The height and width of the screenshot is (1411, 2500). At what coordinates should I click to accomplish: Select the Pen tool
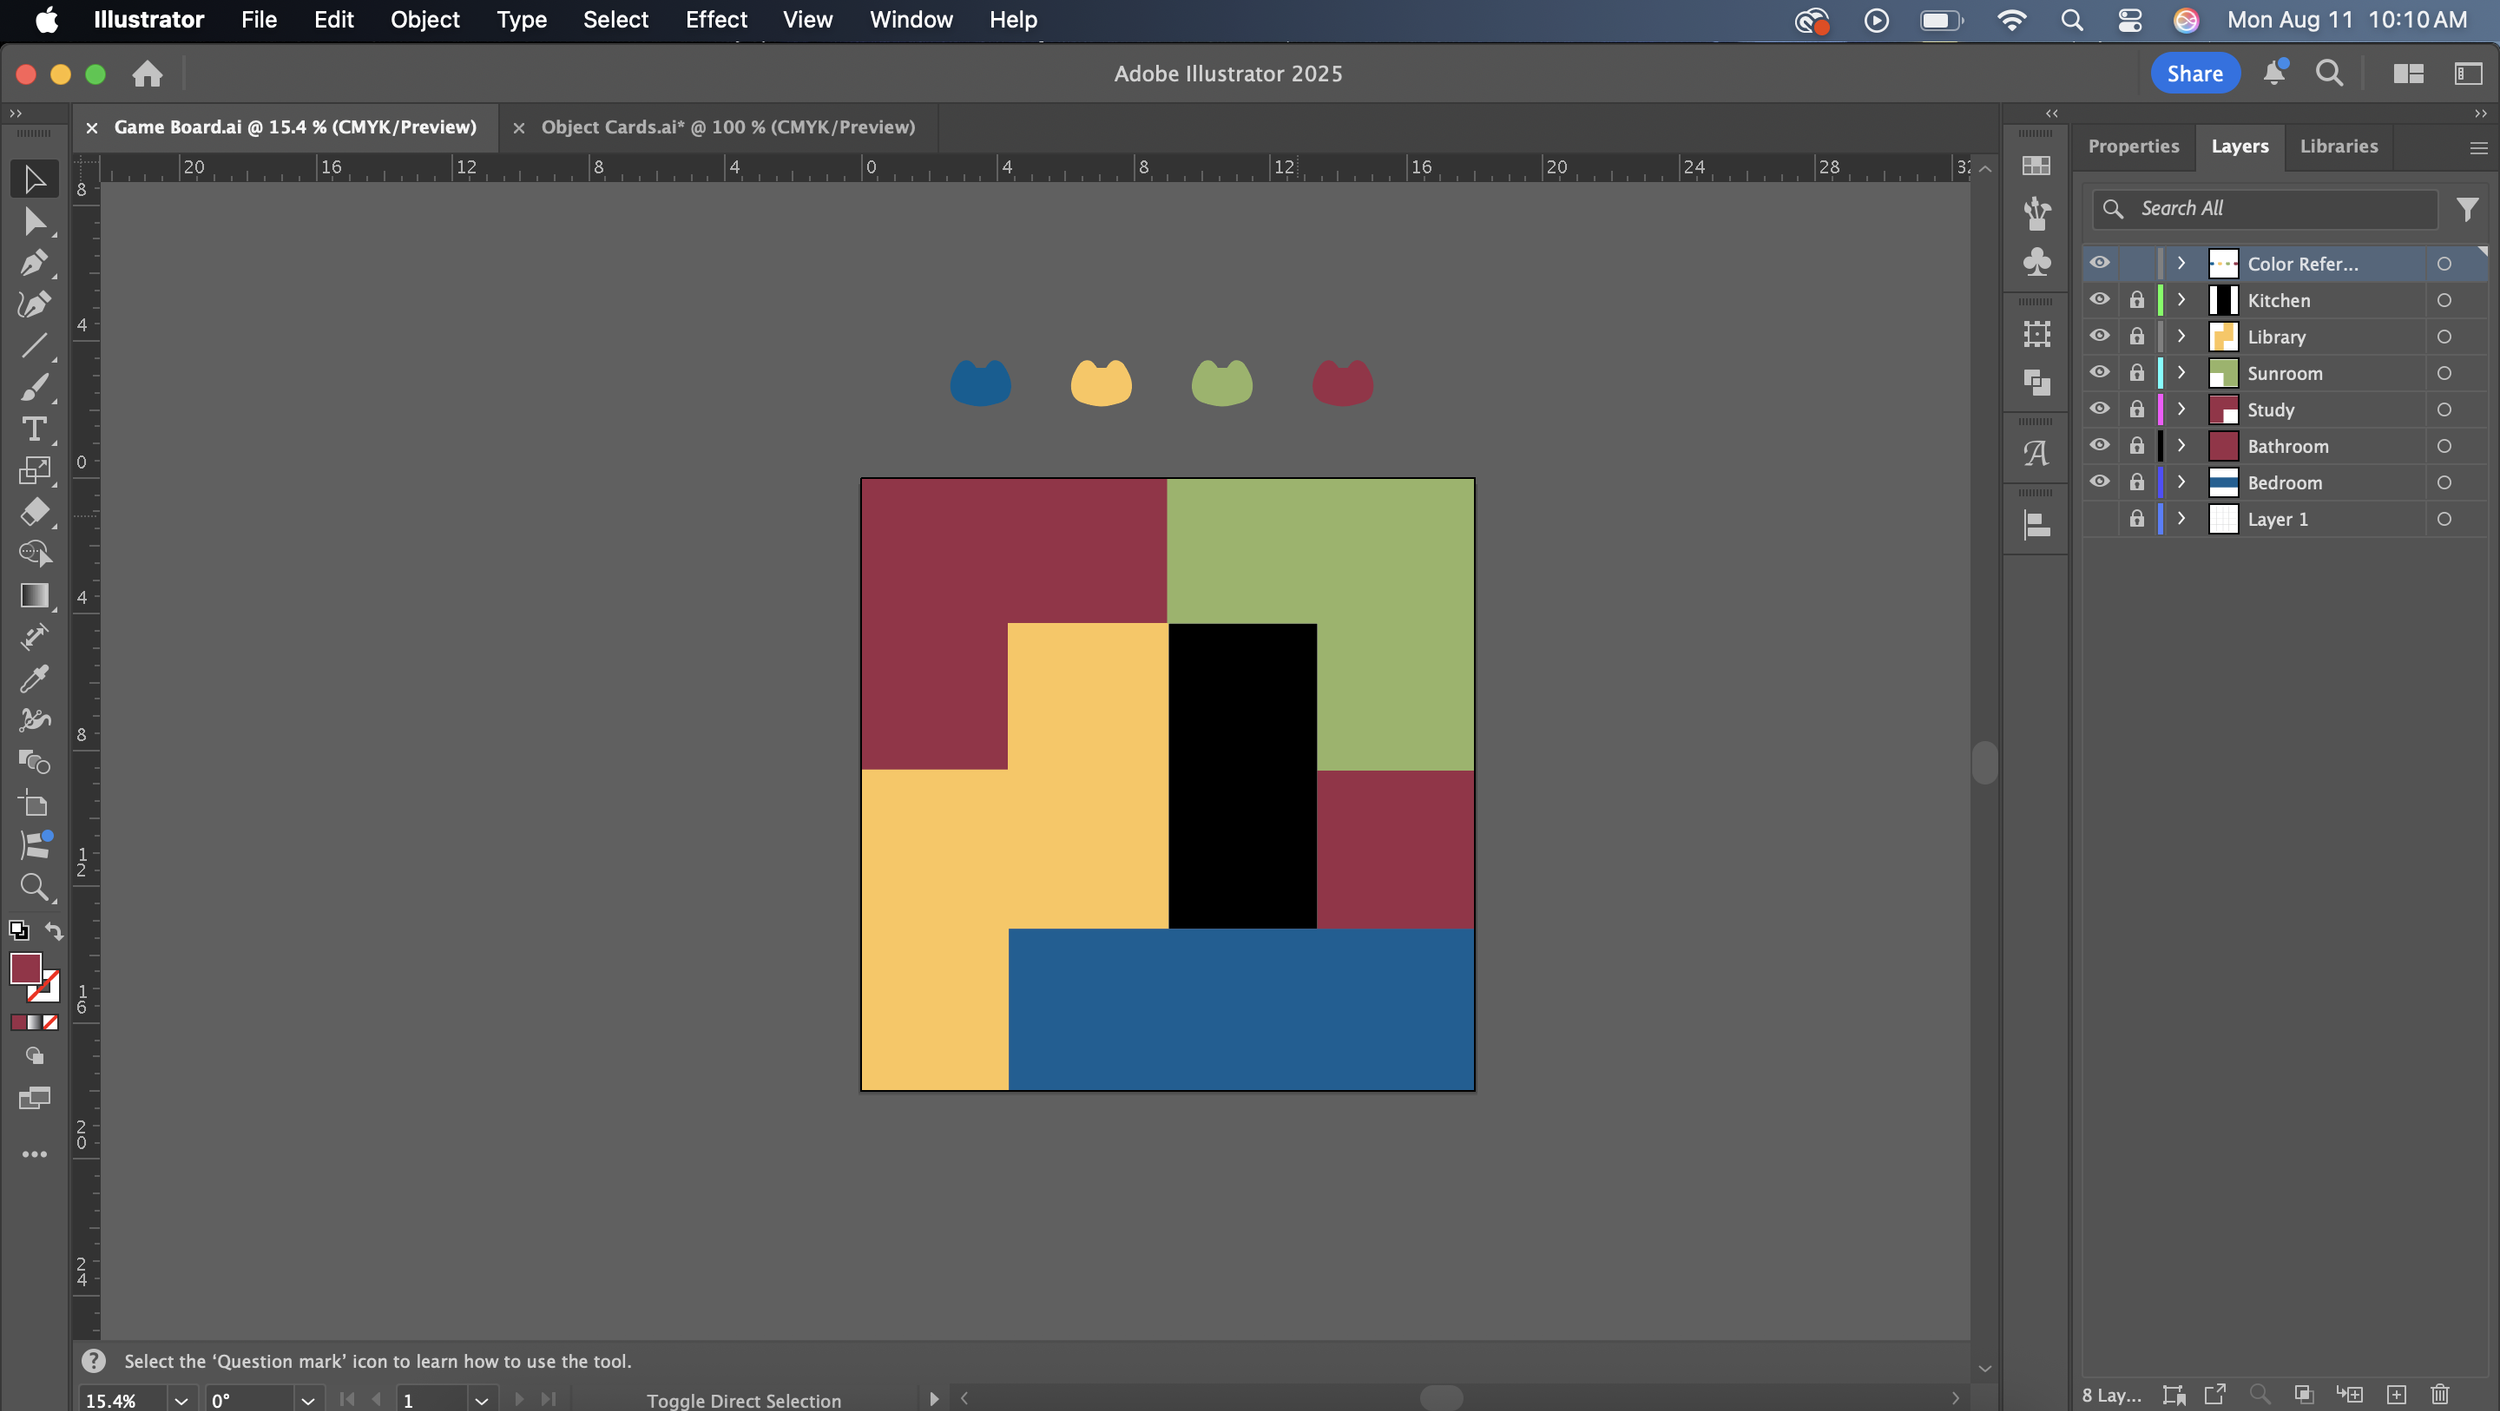pyautogui.click(x=34, y=263)
